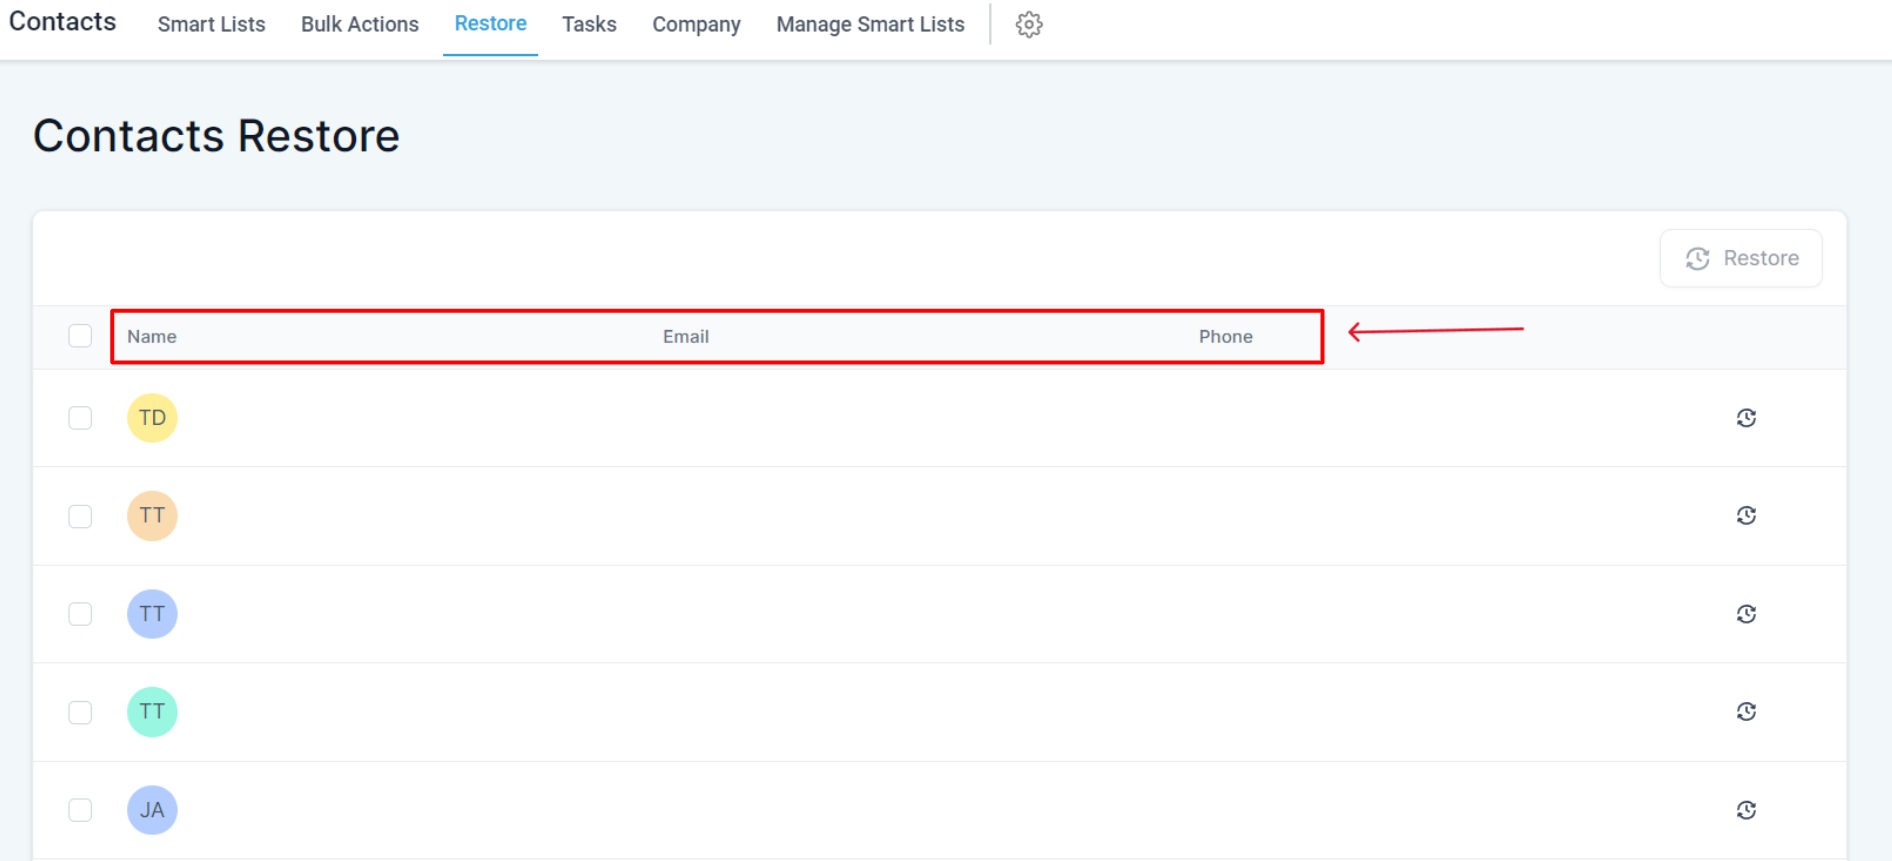Click the green TT contact avatar

tap(152, 712)
